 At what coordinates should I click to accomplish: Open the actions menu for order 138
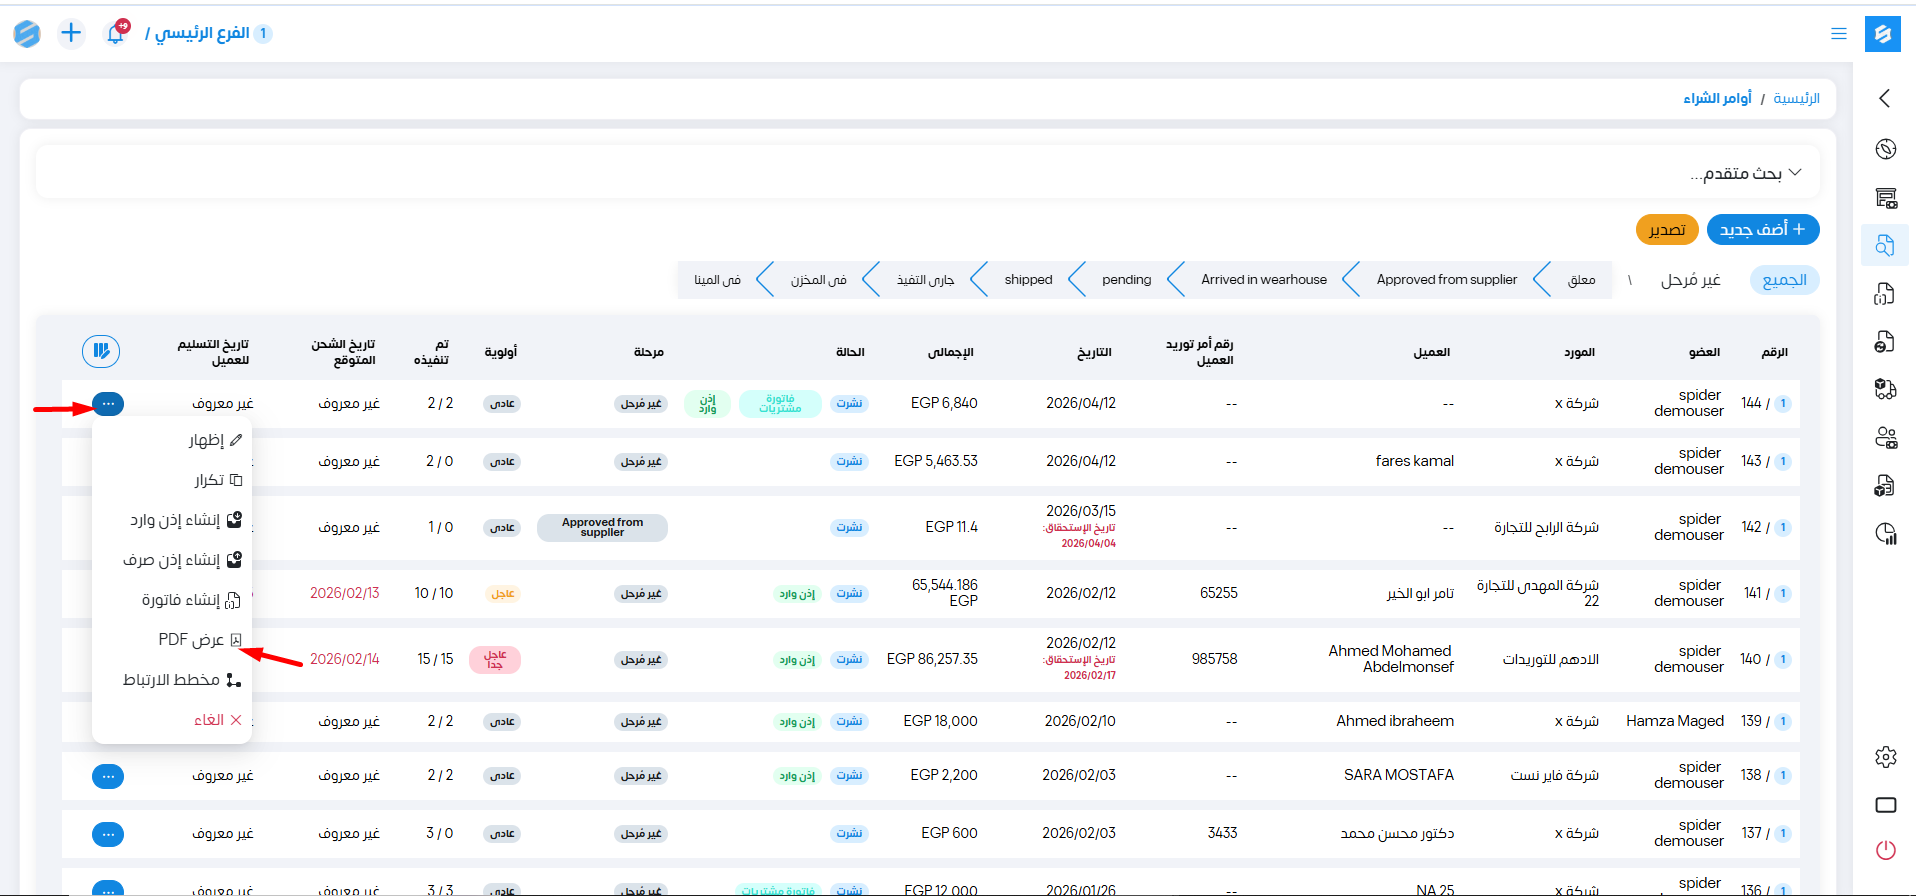(108, 776)
